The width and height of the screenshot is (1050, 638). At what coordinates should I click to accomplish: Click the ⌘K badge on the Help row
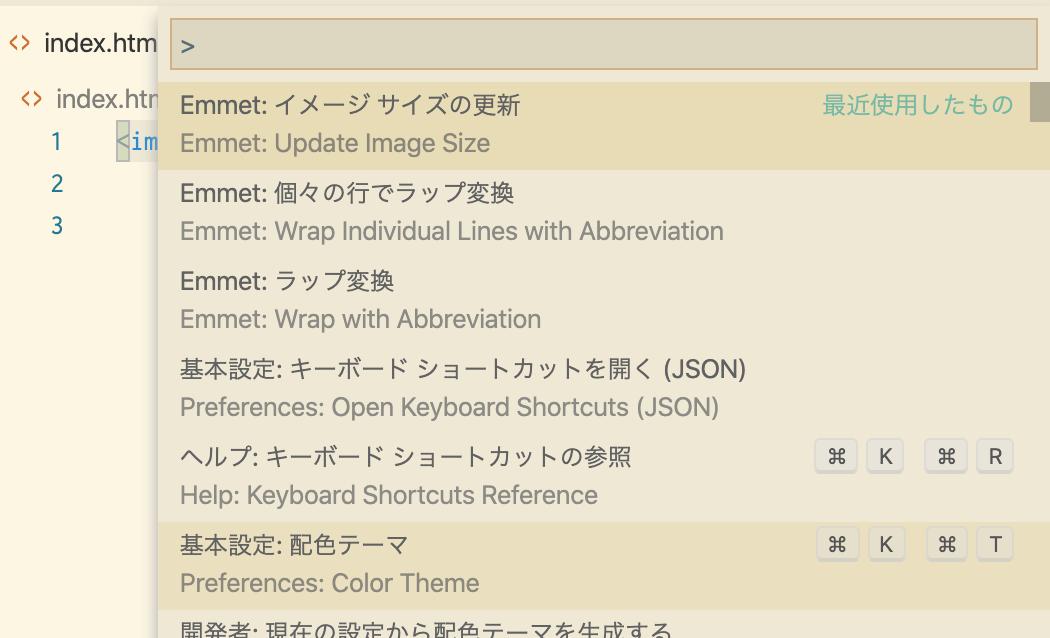885,456
